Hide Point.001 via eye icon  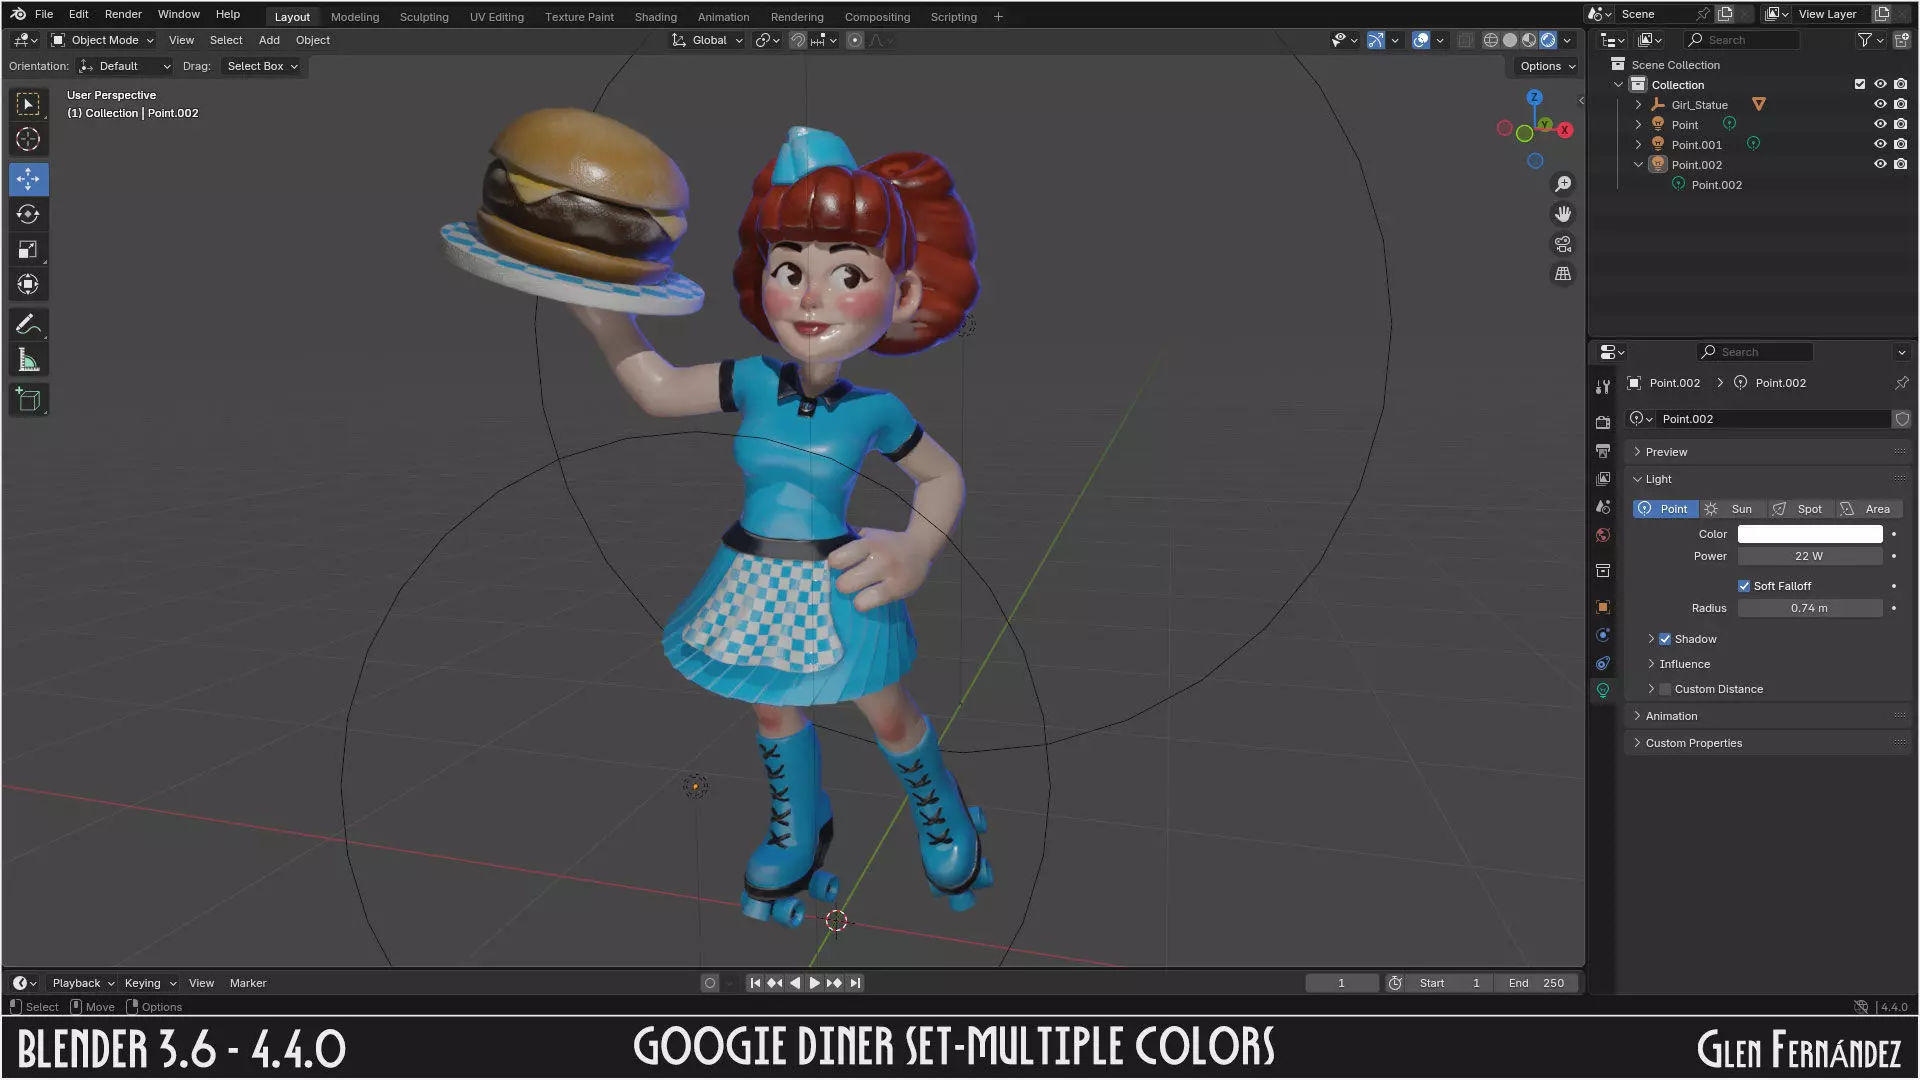point(1880,144)
